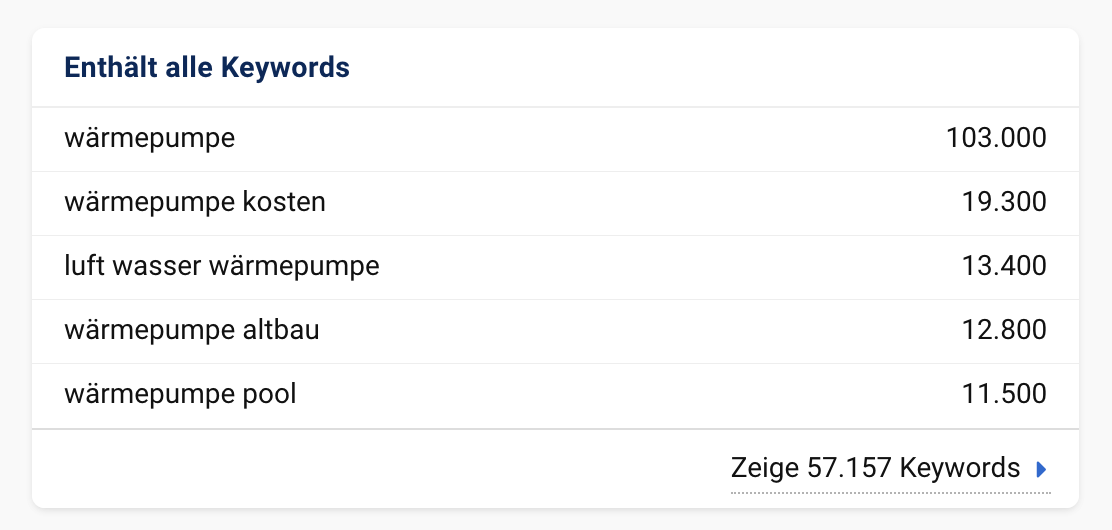1112x530 pixels.
Task: Click the search volume 19.300
Action: 1004,201
